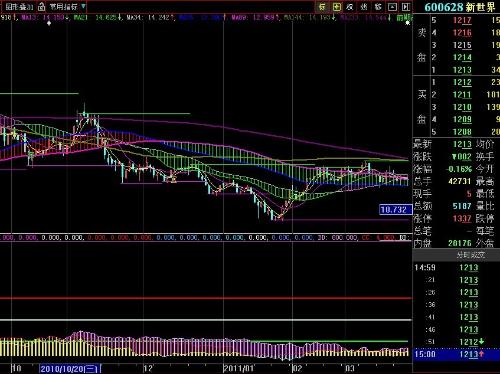Click the white icon right of plus box
Screen dimensions: 500x374
coord(350,7)
